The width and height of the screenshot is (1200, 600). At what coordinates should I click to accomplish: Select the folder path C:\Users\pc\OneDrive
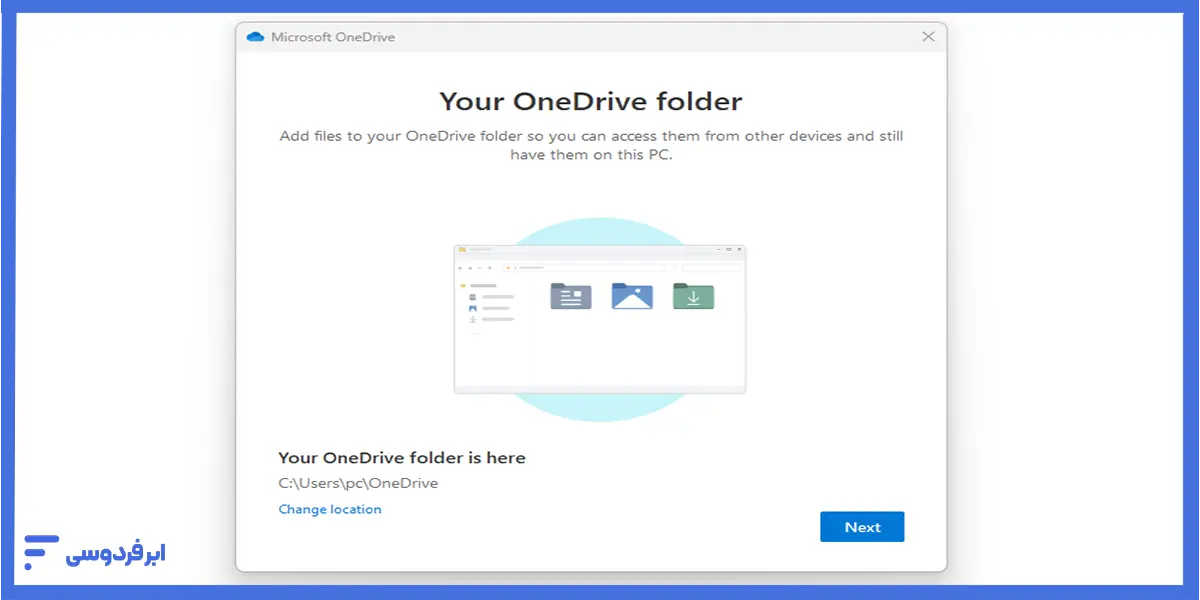[x=358, y=483]
